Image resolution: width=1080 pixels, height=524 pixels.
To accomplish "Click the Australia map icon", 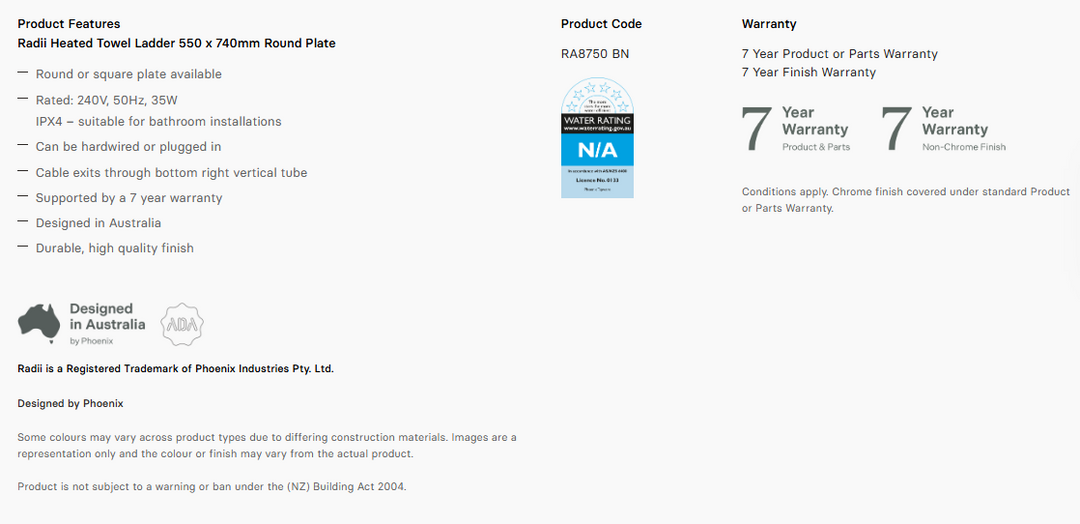I will click(40, 323).
